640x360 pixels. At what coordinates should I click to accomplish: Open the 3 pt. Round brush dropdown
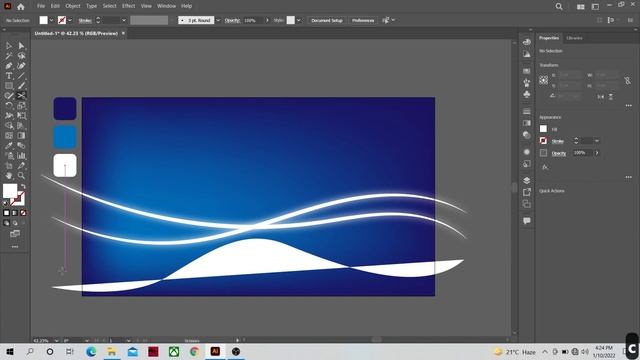[218, 20]
